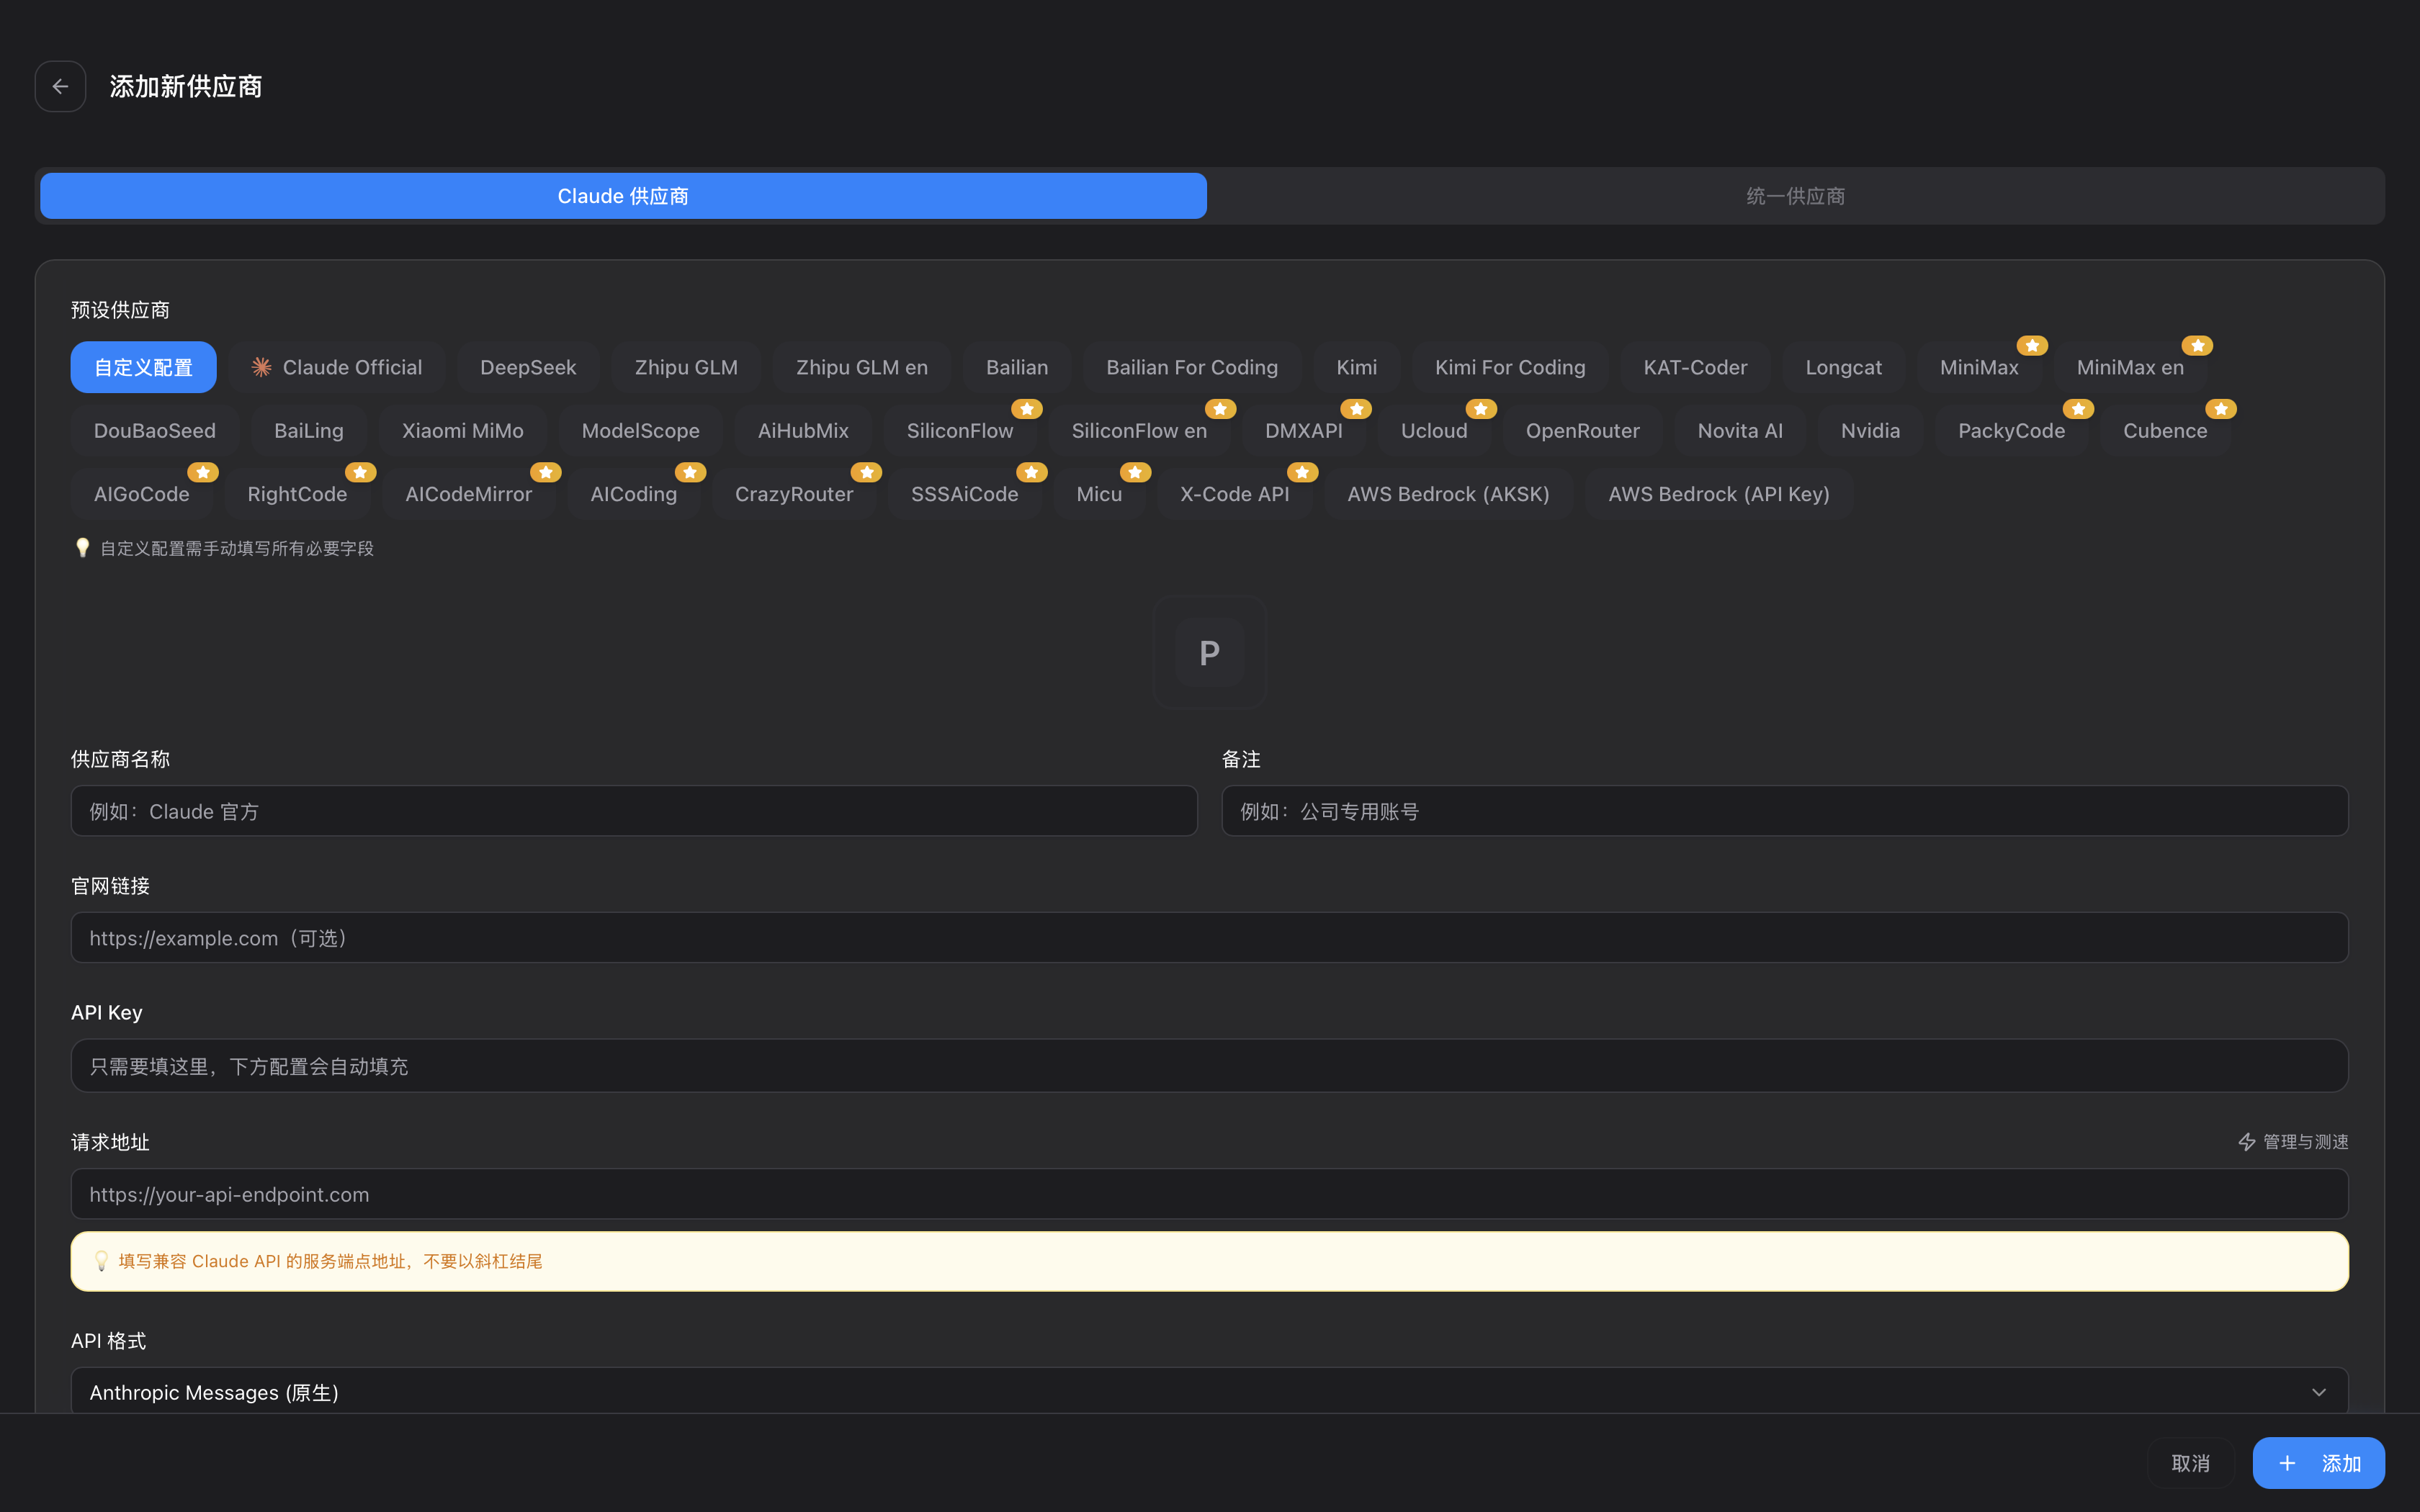Switch to the Claude 供应商 tab
The width and height of the screenshot is (2420, 1512).
tap(623, 196)
